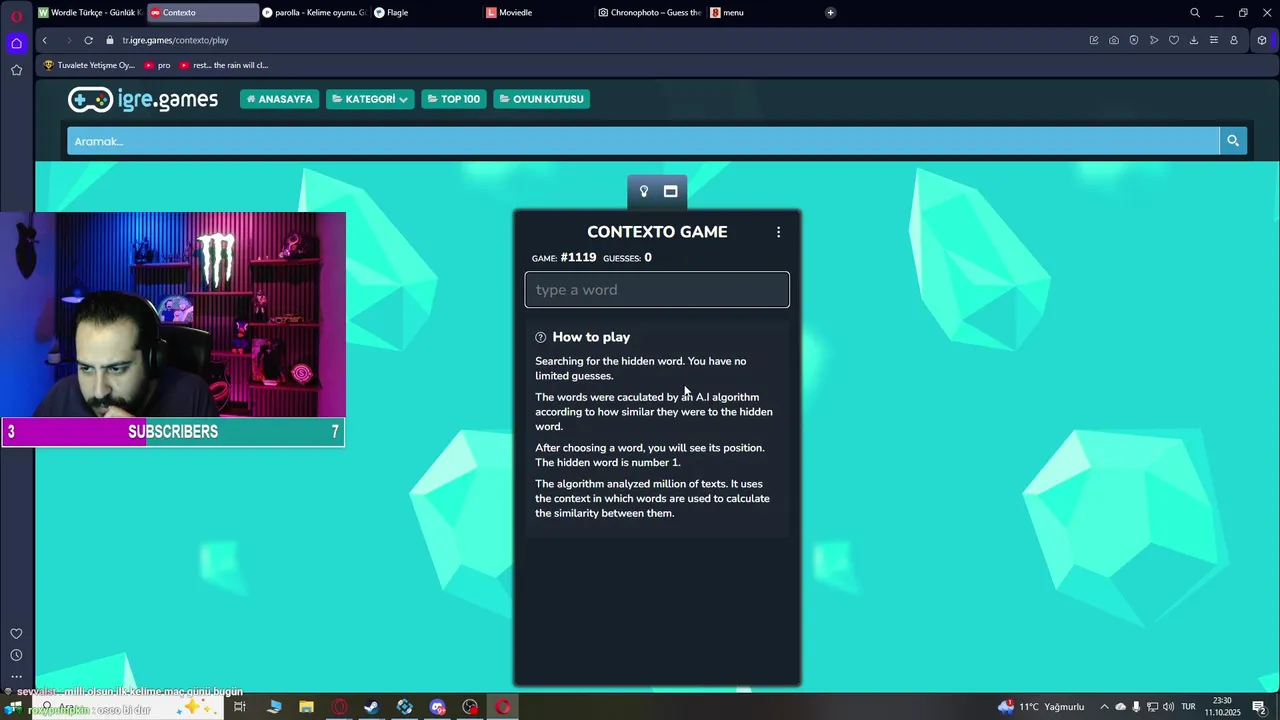
Task: Click the igre.games gamepad logo
Action: (143, 99)
